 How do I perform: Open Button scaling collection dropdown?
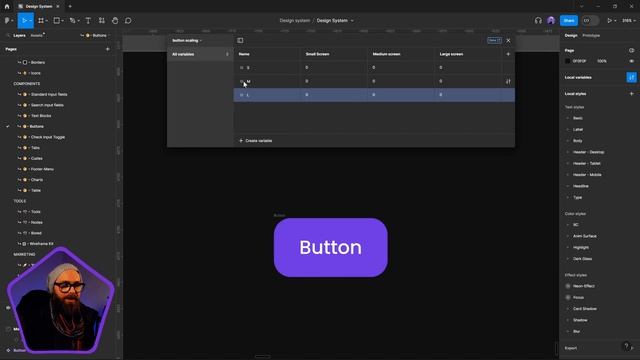point(187,40)
